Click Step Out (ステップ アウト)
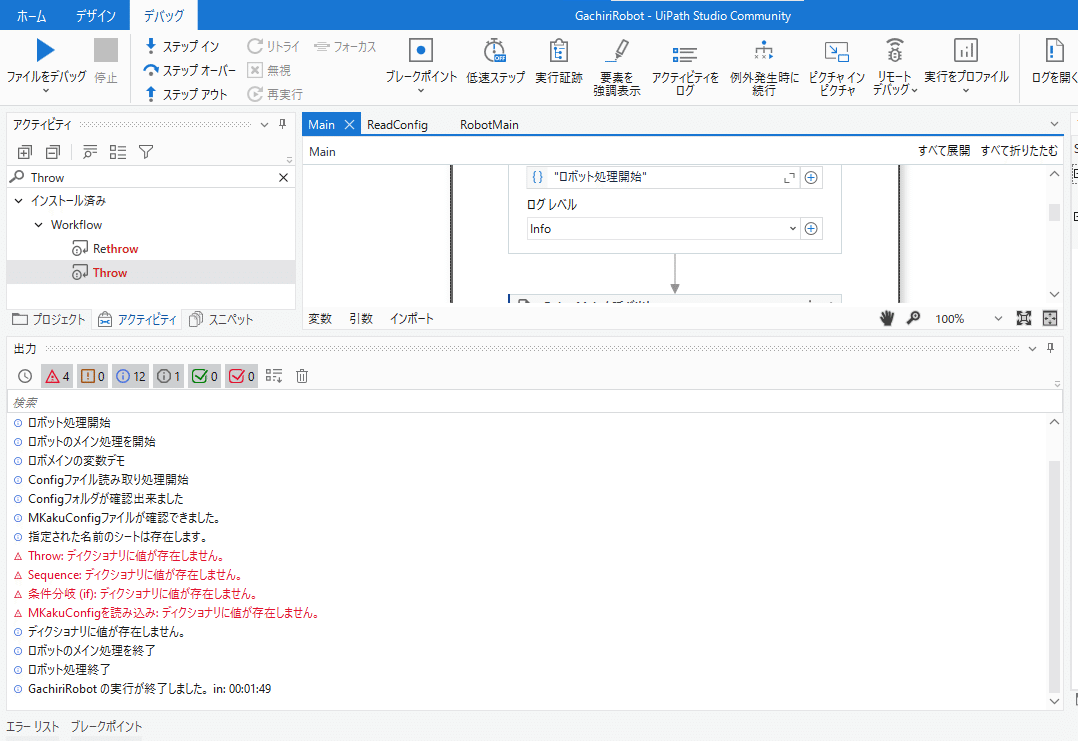 [x=186, y=94]
